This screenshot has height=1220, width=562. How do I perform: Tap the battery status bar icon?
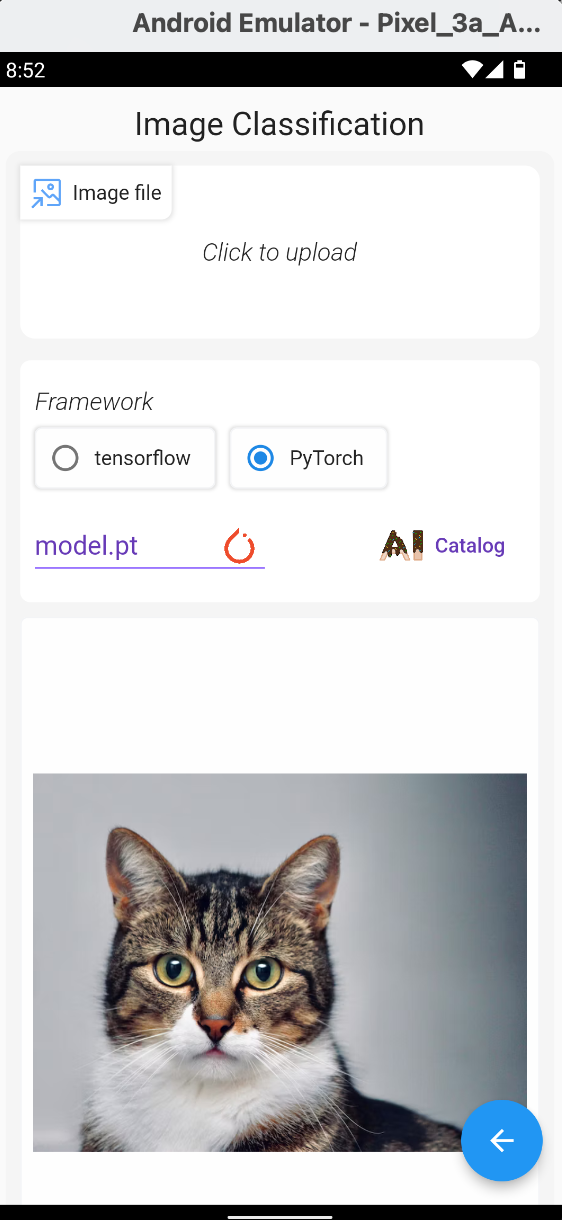(x=519, y=70)
